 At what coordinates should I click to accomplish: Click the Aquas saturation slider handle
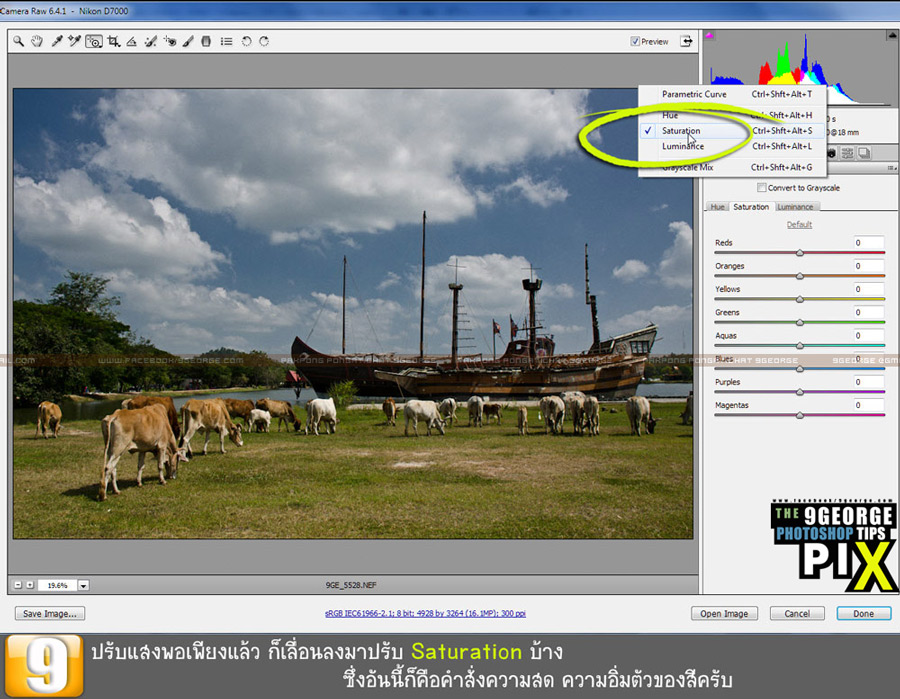coord(800,345)
